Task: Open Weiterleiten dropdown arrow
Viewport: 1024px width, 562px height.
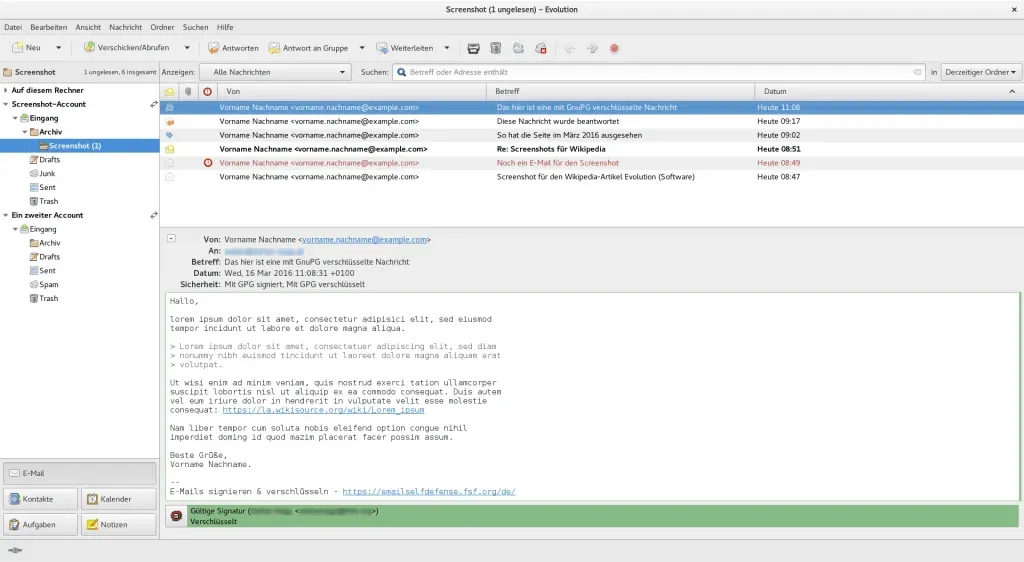Action: tap(447, 48)
